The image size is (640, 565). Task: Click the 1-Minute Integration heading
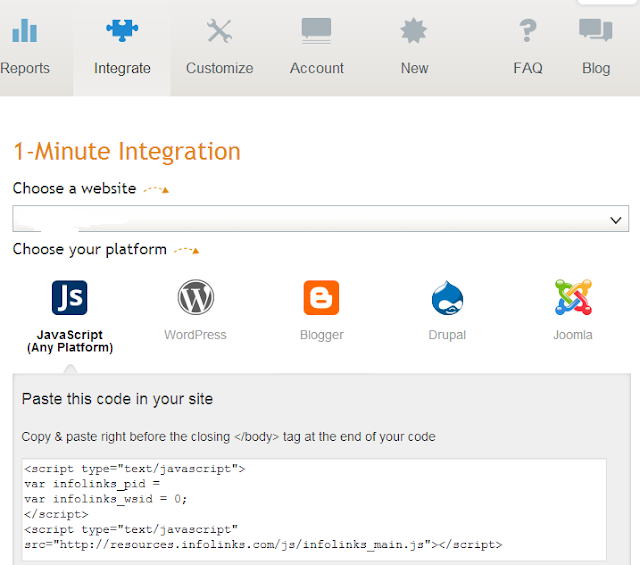127,151
